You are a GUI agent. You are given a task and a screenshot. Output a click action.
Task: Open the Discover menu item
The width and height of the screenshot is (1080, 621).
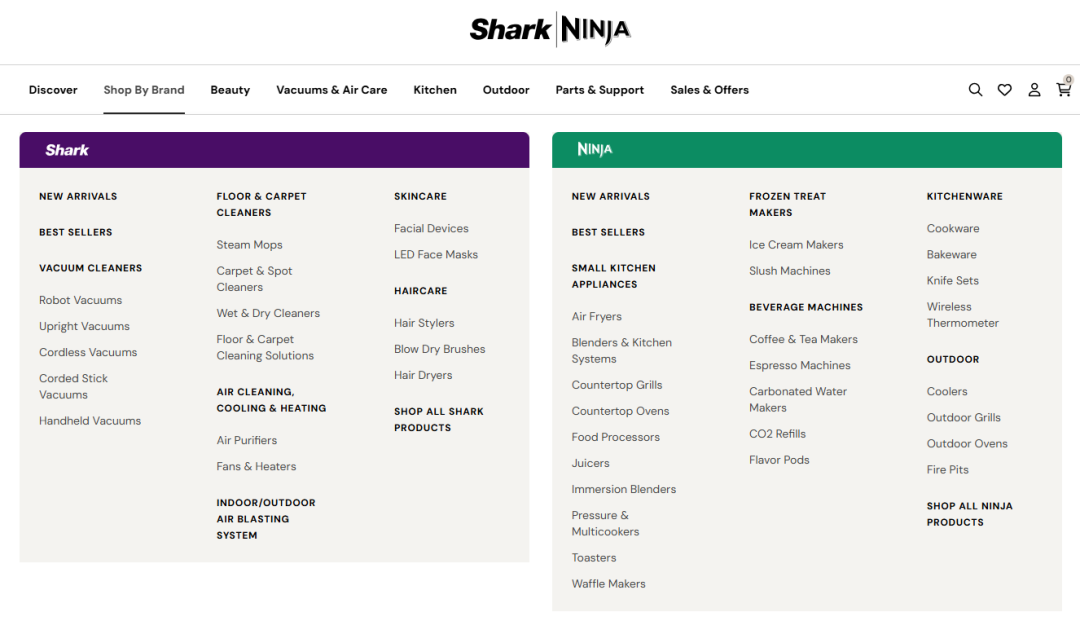(x=53, y=90)
